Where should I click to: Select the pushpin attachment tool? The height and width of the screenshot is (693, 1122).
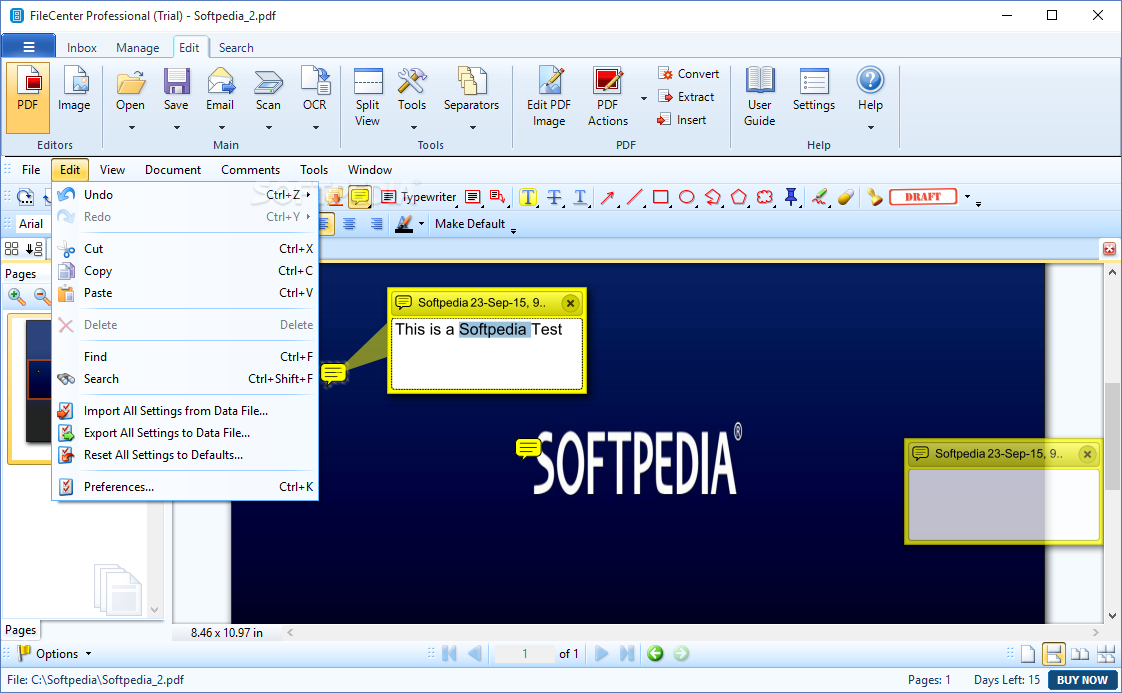click(791, 197)
